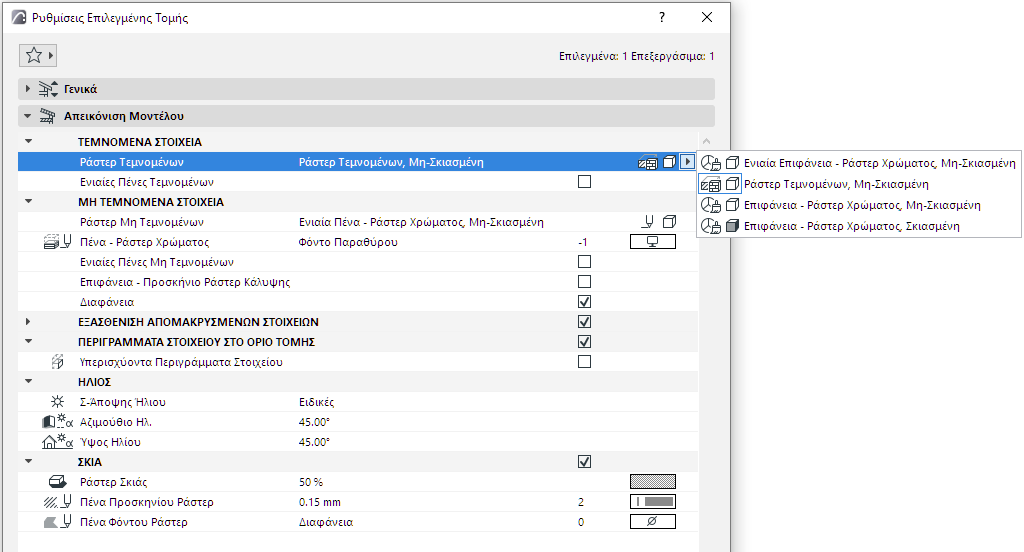Screen dimensions: 1024x552
Task: Uncheck ΕΞΑΣΘΕΝΙΣΗ ΑΠΟΜΑΚΡΥΣΜΕΝΩΝ ΣΤΟΙΧΕΙΩΝ checkbox
Action: (x=584, y=322)
